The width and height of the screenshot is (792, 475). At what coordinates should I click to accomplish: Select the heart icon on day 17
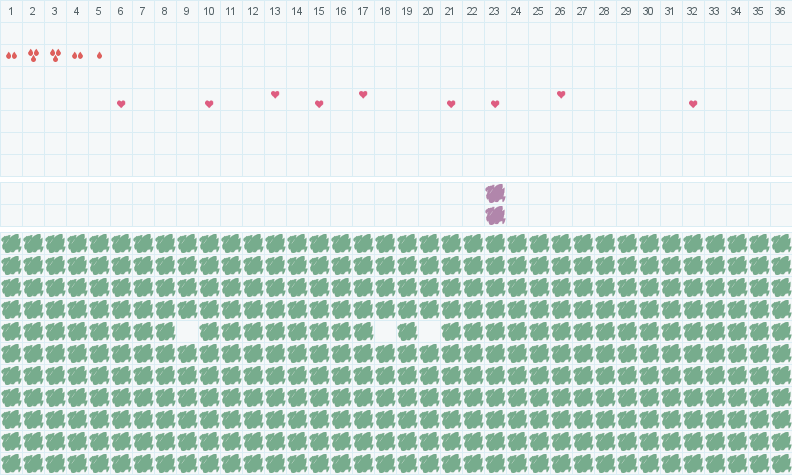pyautogui.click(x=363, y=94)
